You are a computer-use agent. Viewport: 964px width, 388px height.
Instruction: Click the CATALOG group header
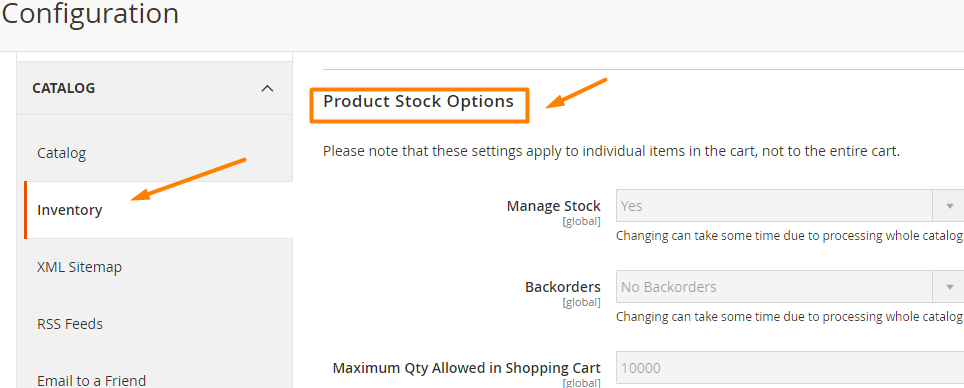click(154, 88)
